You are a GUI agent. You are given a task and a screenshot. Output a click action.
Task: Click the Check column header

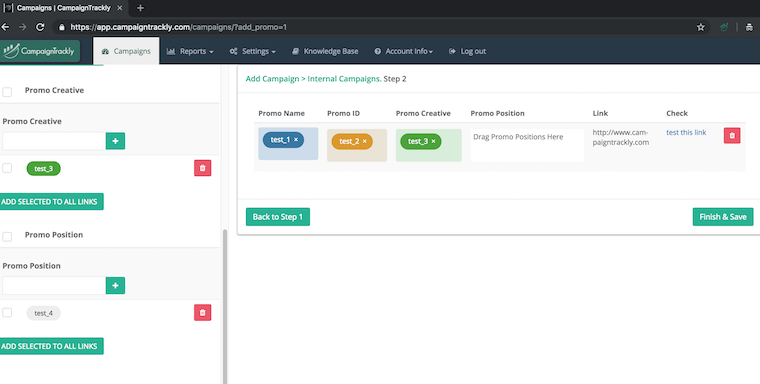677,113
